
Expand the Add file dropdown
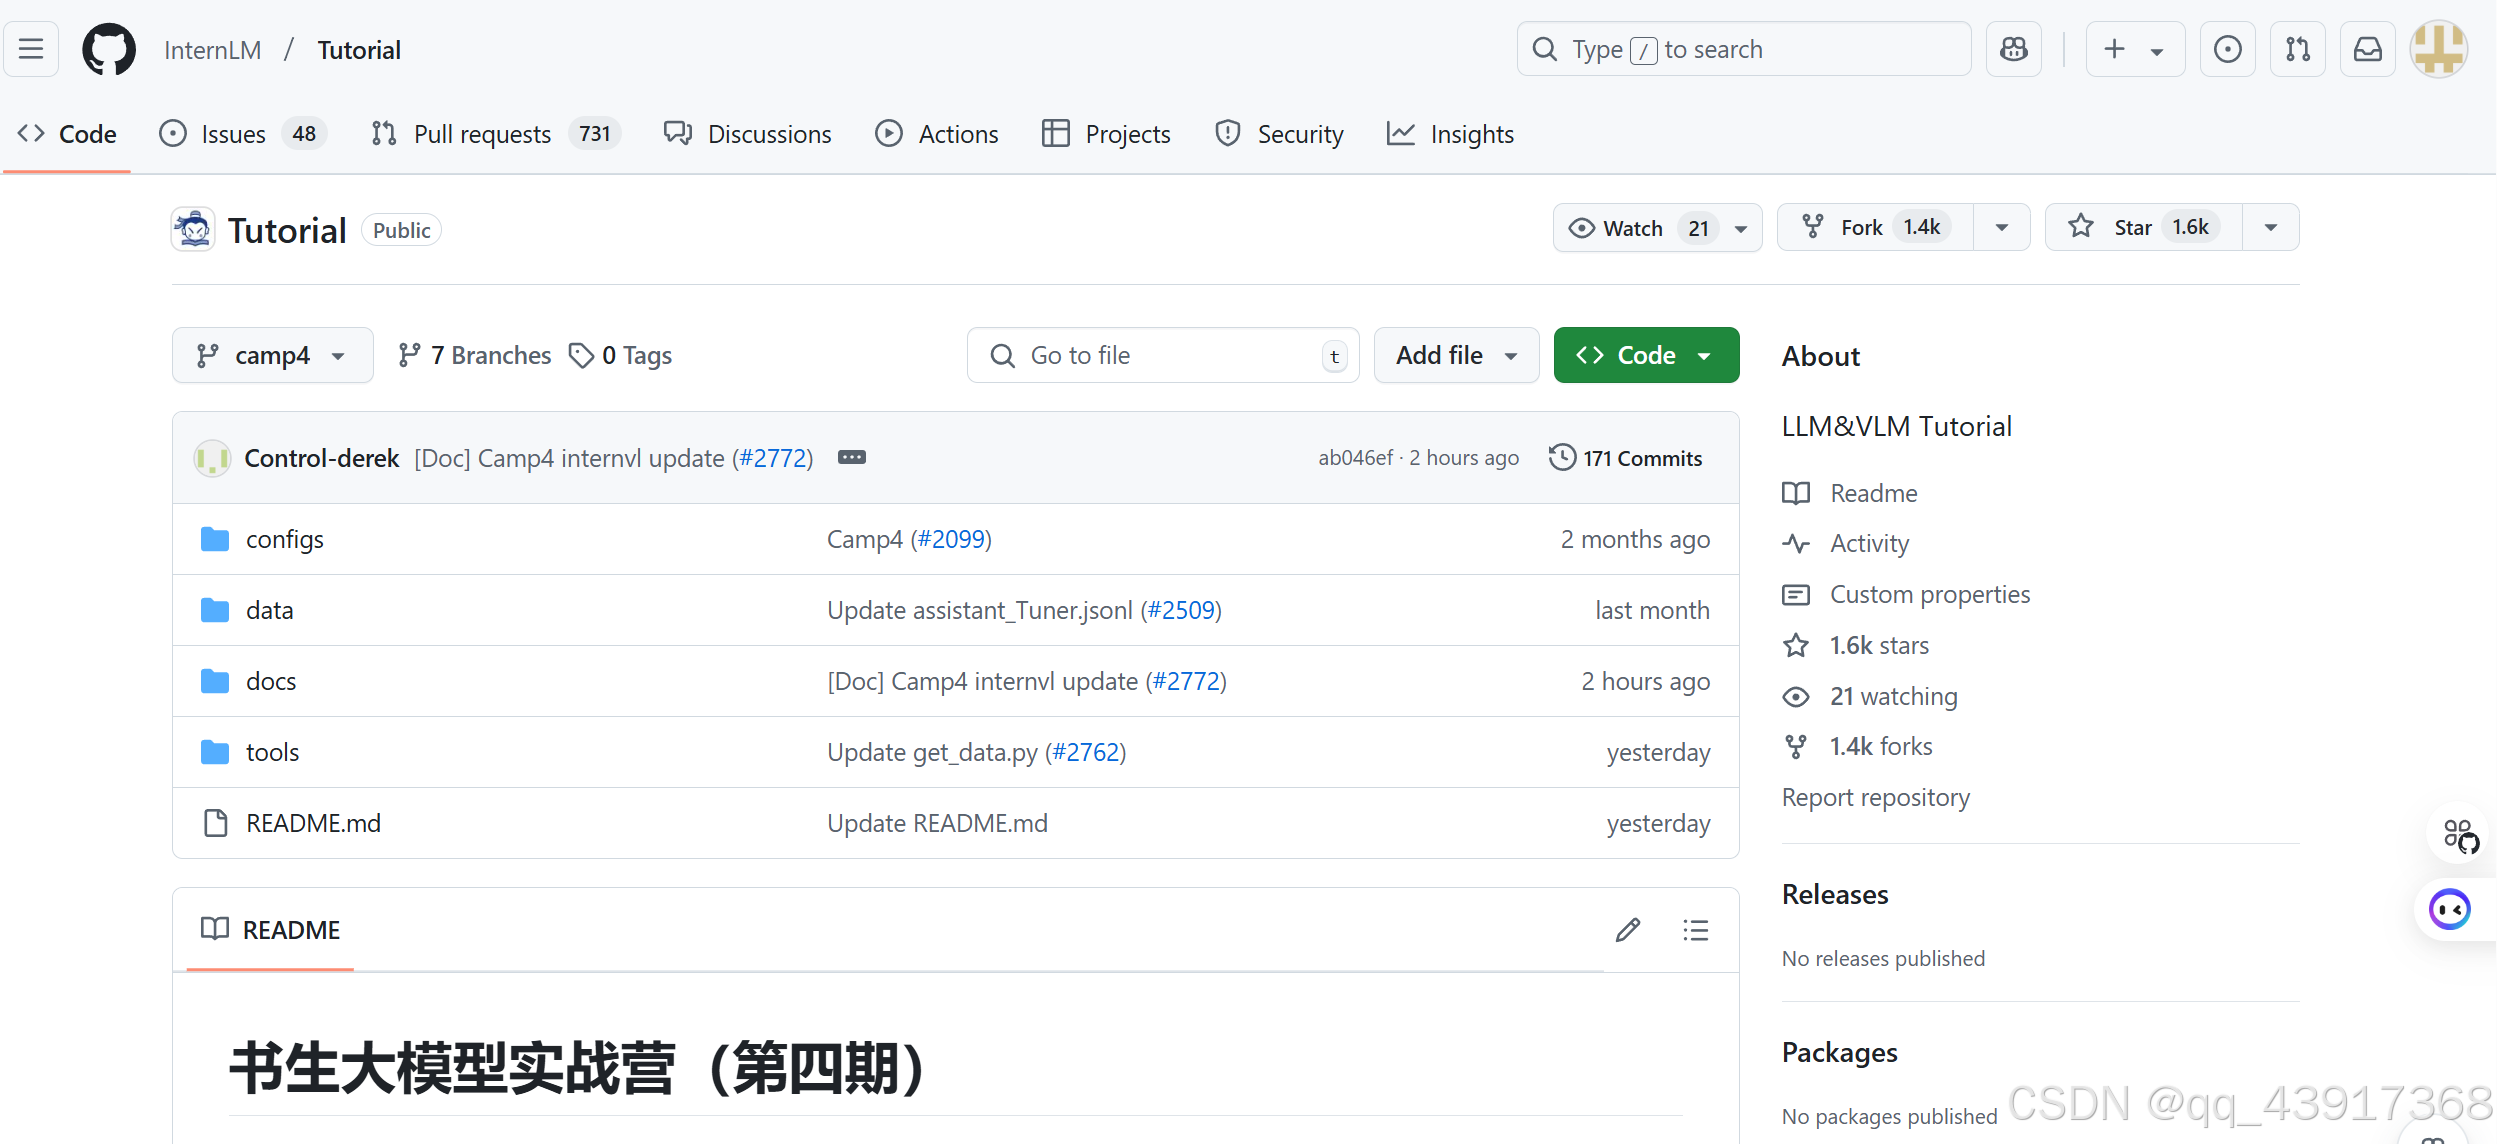pos(1456,355)
